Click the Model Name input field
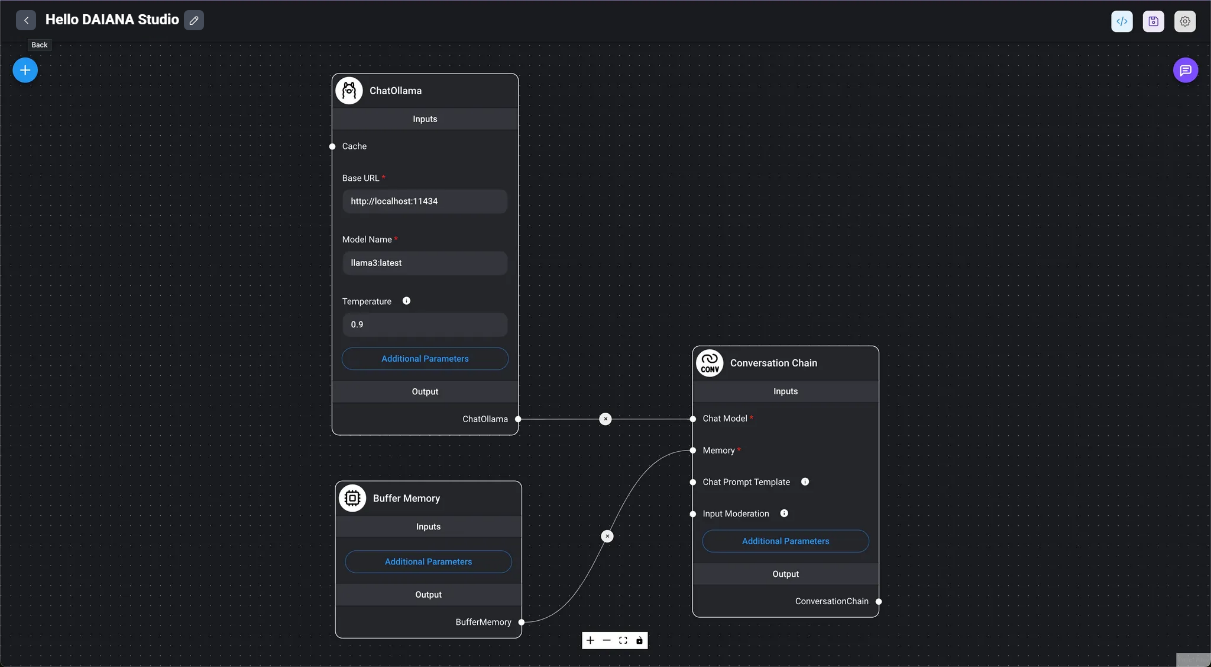 pyautogui.click(x=425, y=263)
